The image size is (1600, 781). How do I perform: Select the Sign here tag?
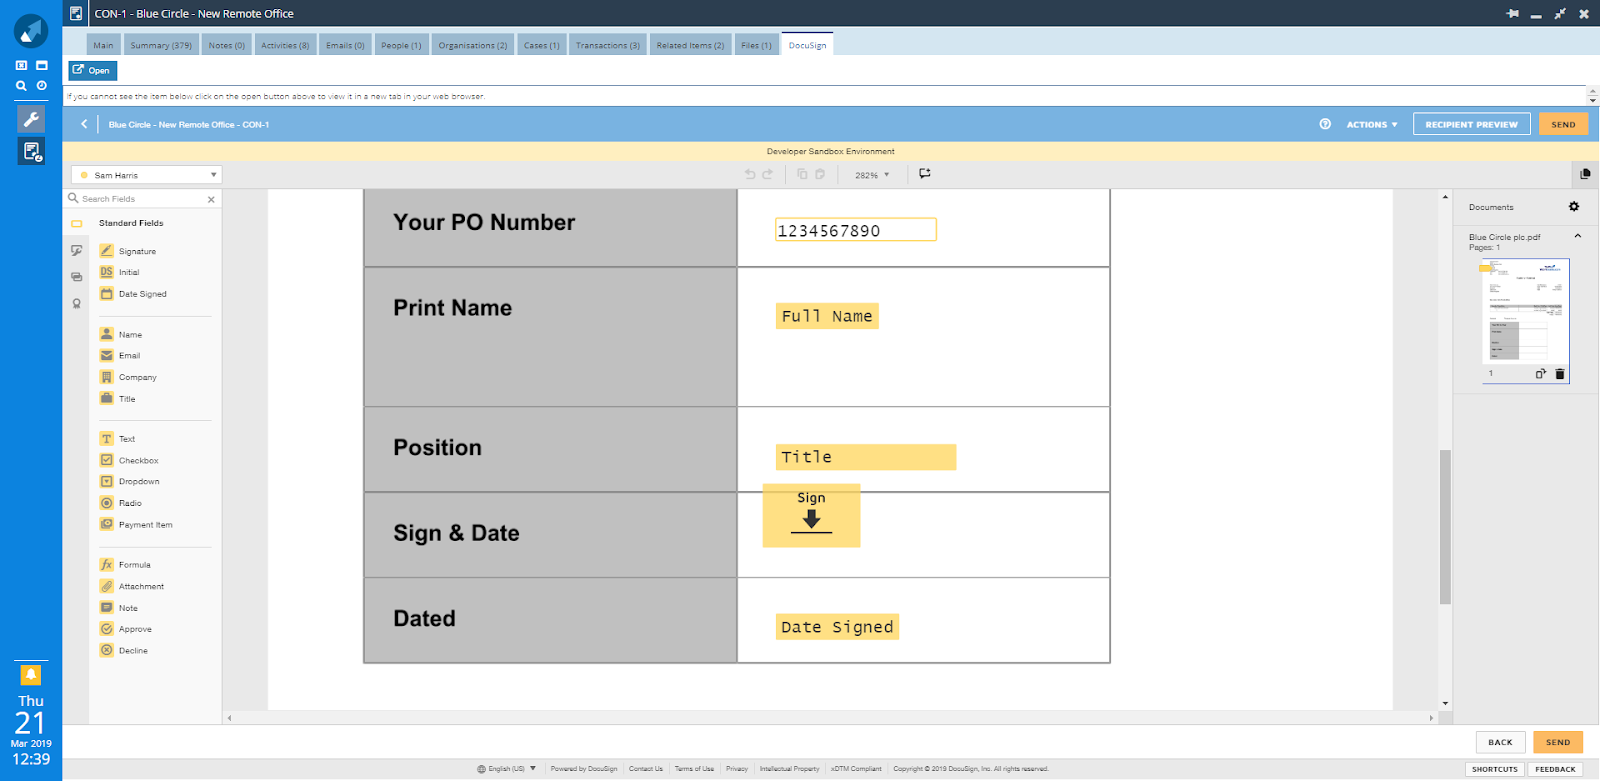811,516
